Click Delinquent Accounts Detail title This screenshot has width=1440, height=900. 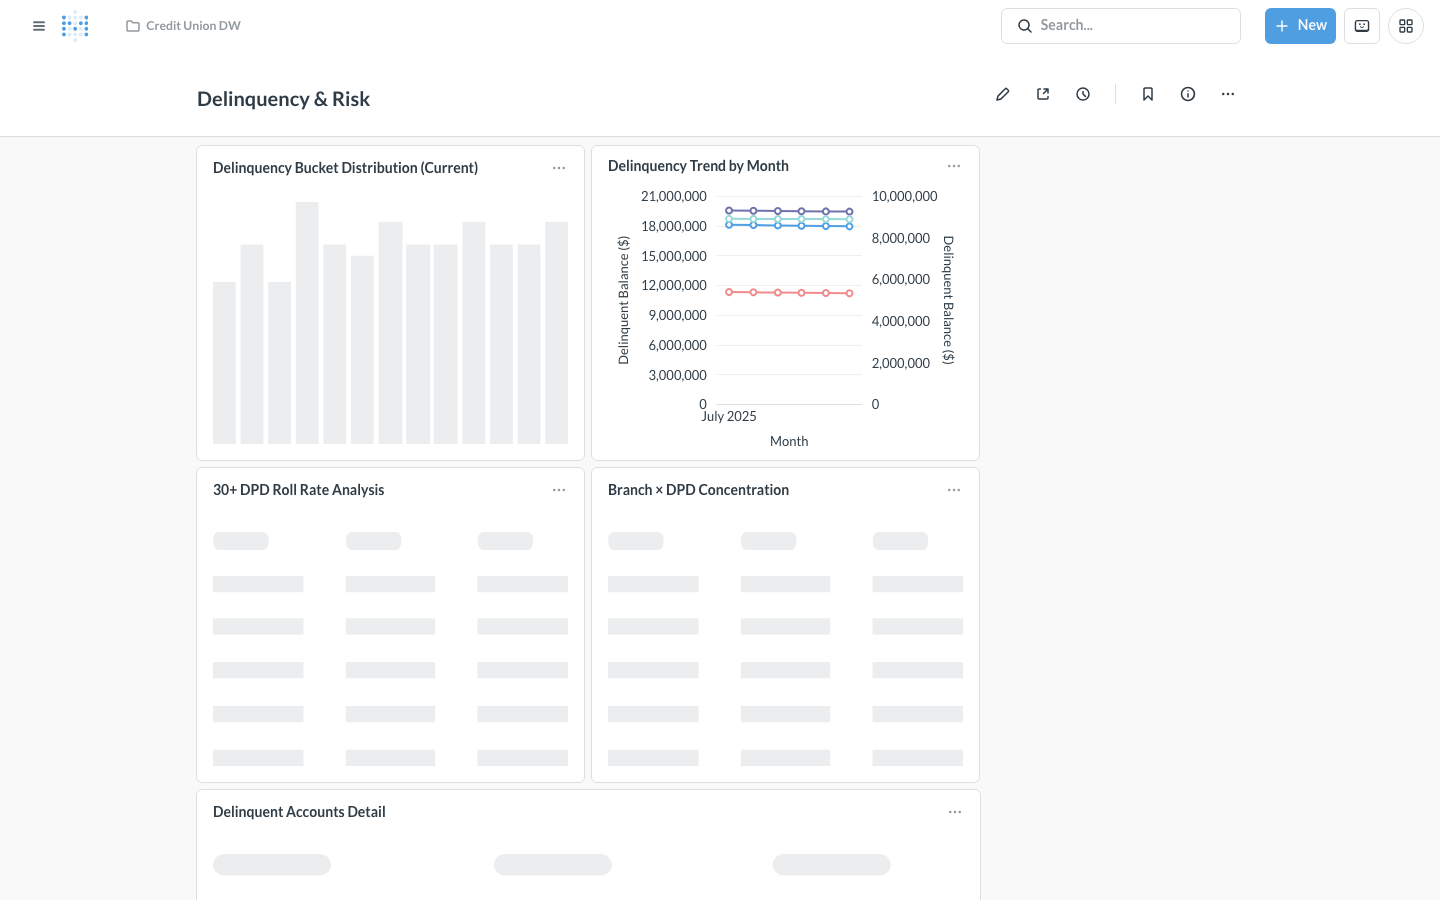[299, 812]
